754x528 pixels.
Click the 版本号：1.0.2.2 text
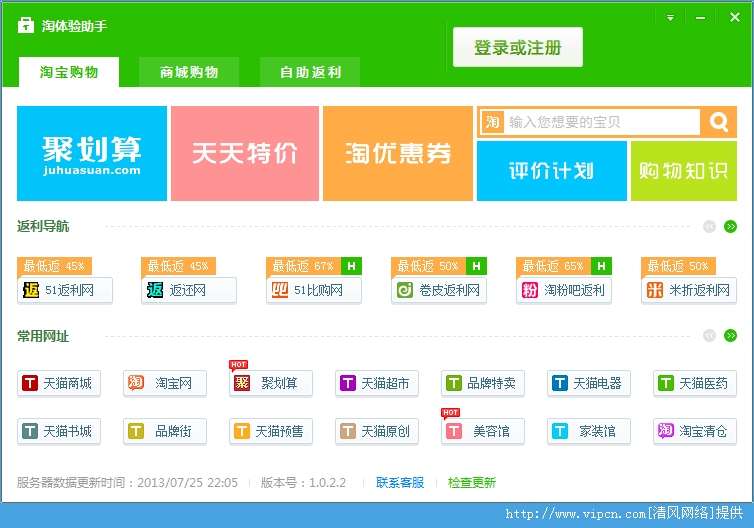303,482
